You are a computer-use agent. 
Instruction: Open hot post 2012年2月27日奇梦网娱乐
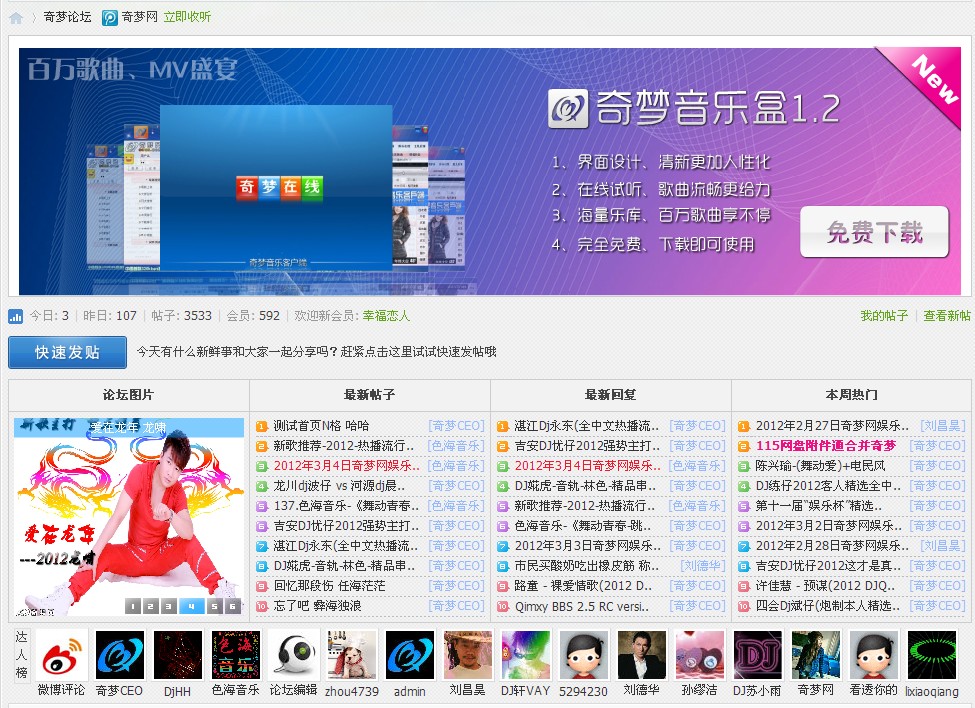tap(833, 426)
